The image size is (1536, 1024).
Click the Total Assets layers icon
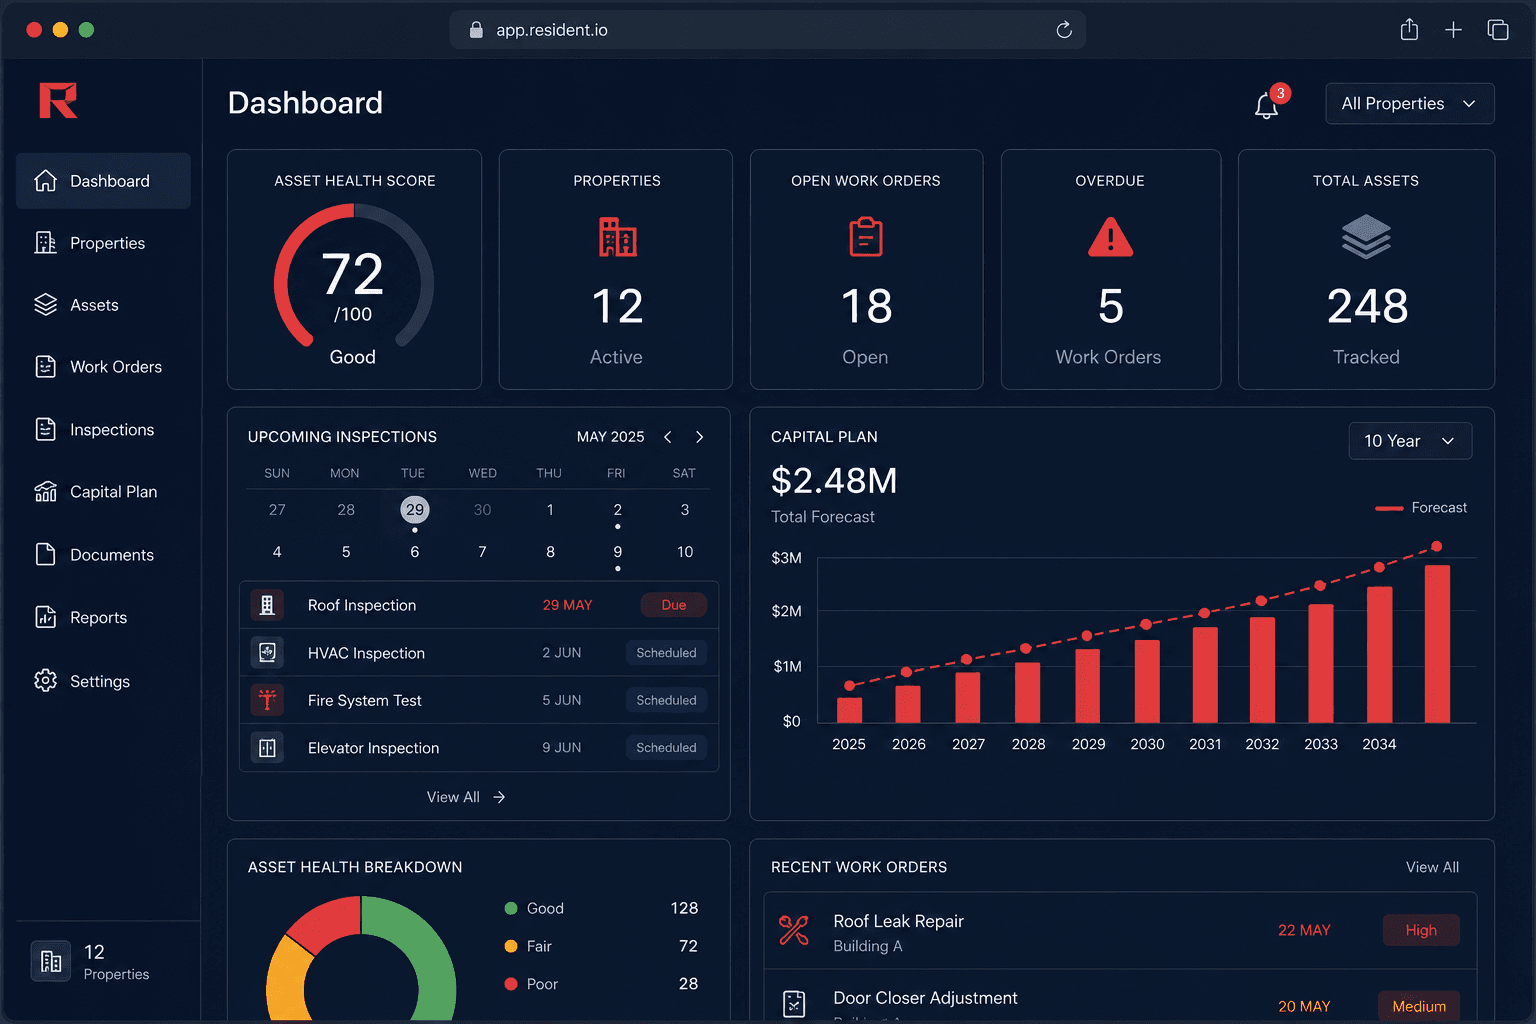[1366, 238]
